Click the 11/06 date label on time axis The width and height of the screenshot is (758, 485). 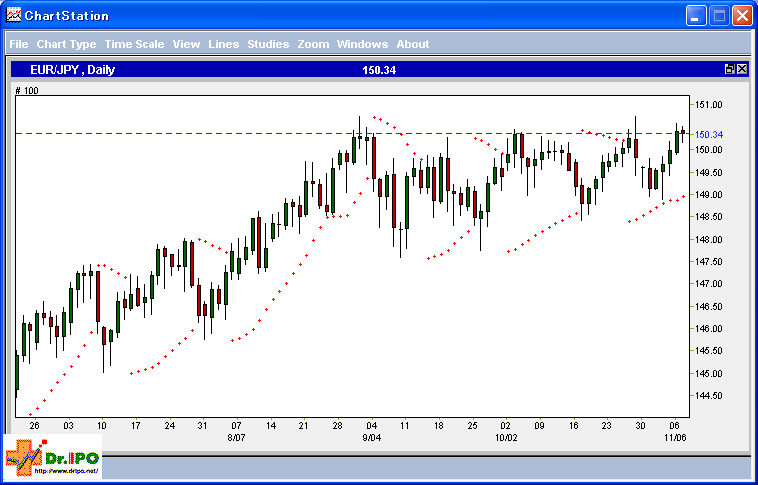coord(675,437)
